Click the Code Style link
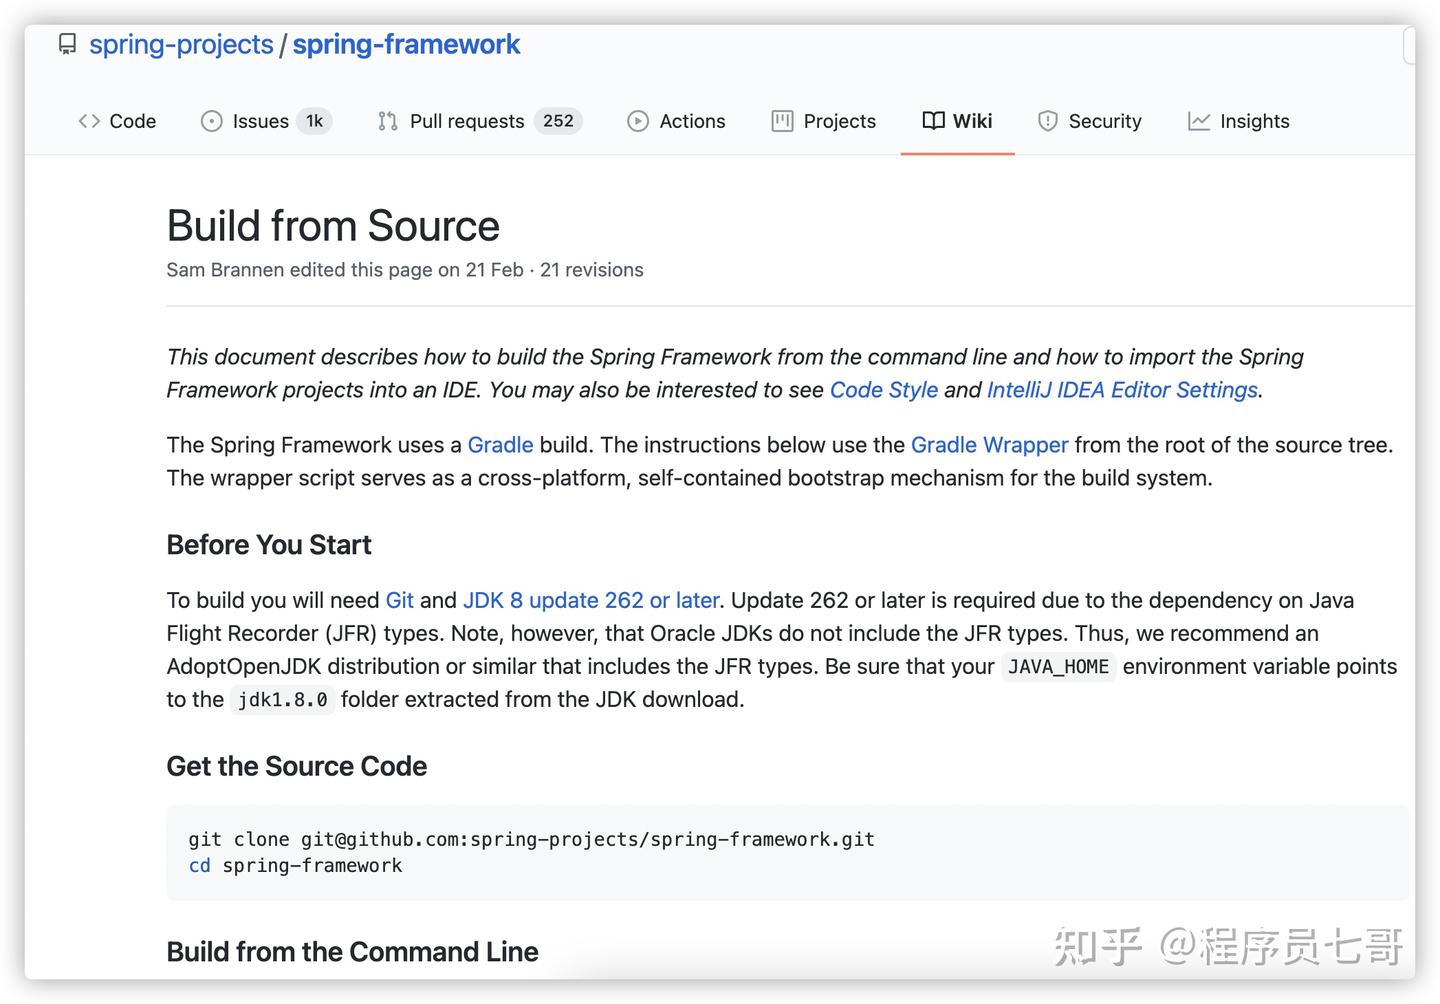This screenshot has width=1440, height=1004. (x=883, y=390)
